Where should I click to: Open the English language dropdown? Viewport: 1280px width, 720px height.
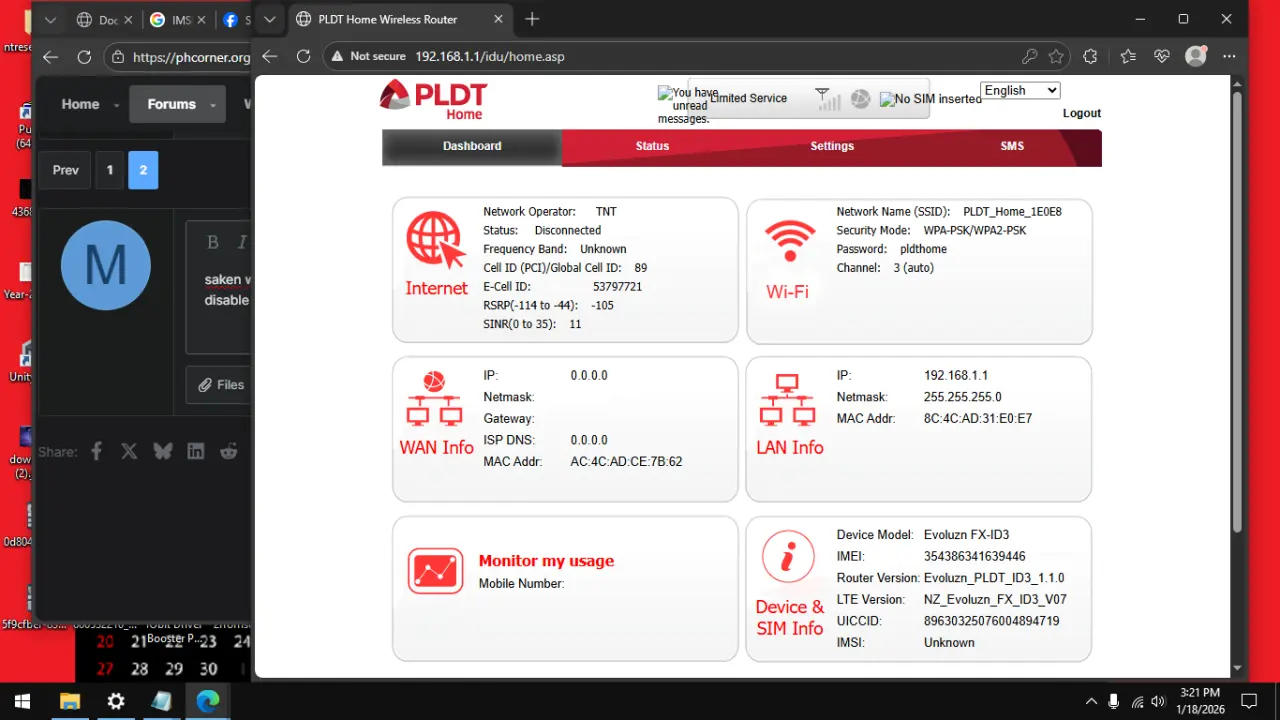[1020, 90]
